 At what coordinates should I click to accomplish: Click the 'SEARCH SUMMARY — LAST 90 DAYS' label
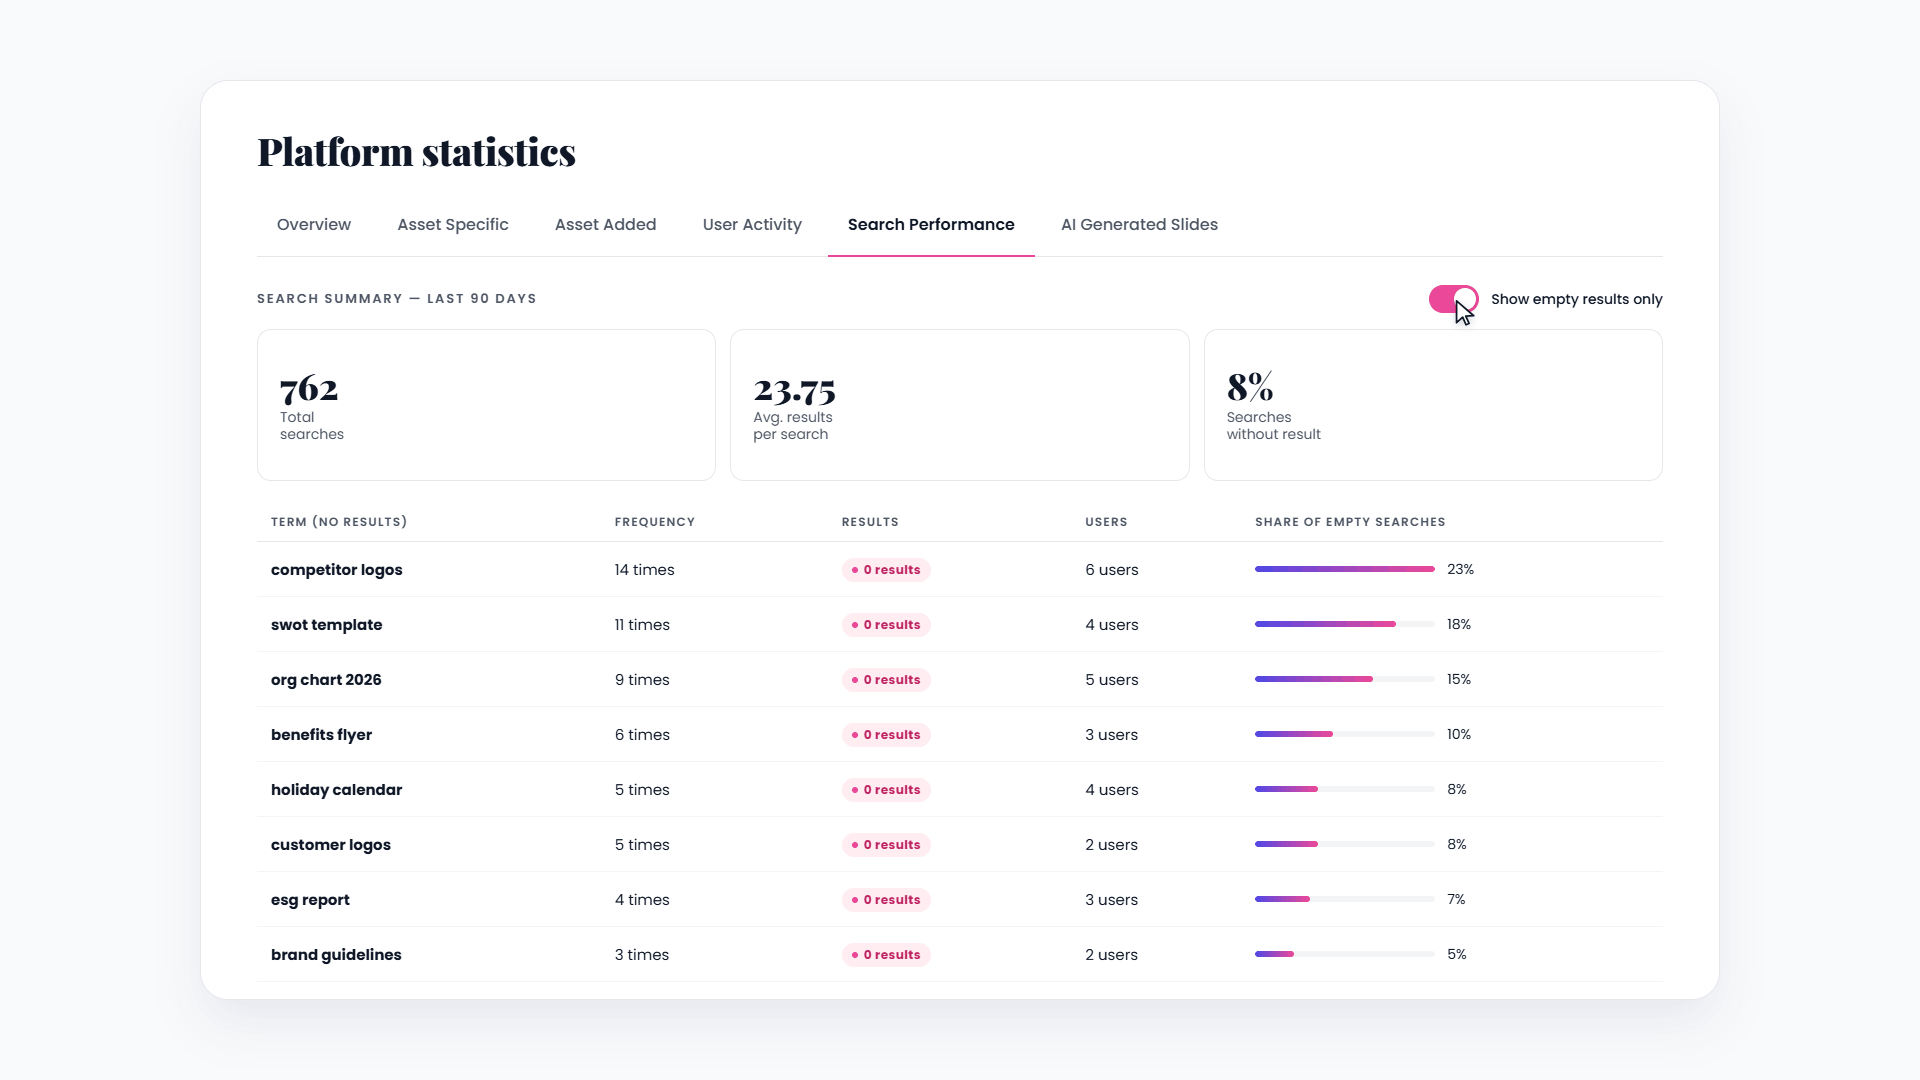point(397,299)
